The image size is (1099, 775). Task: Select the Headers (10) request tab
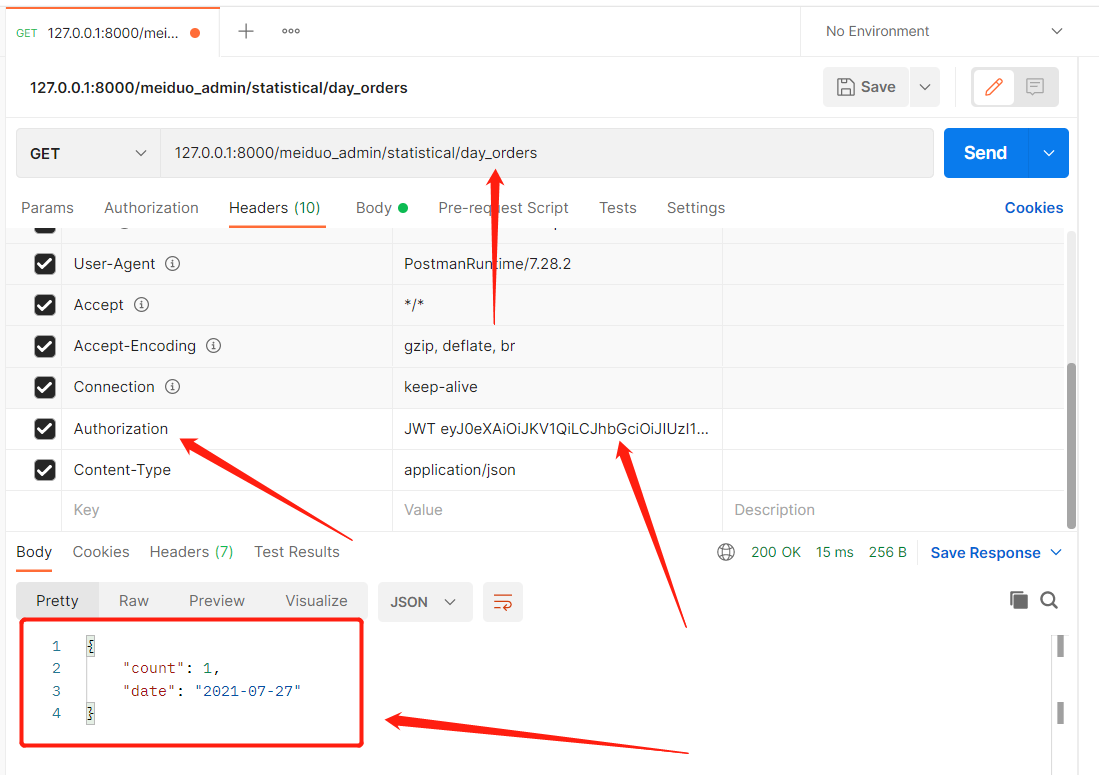tap(275, 208)
